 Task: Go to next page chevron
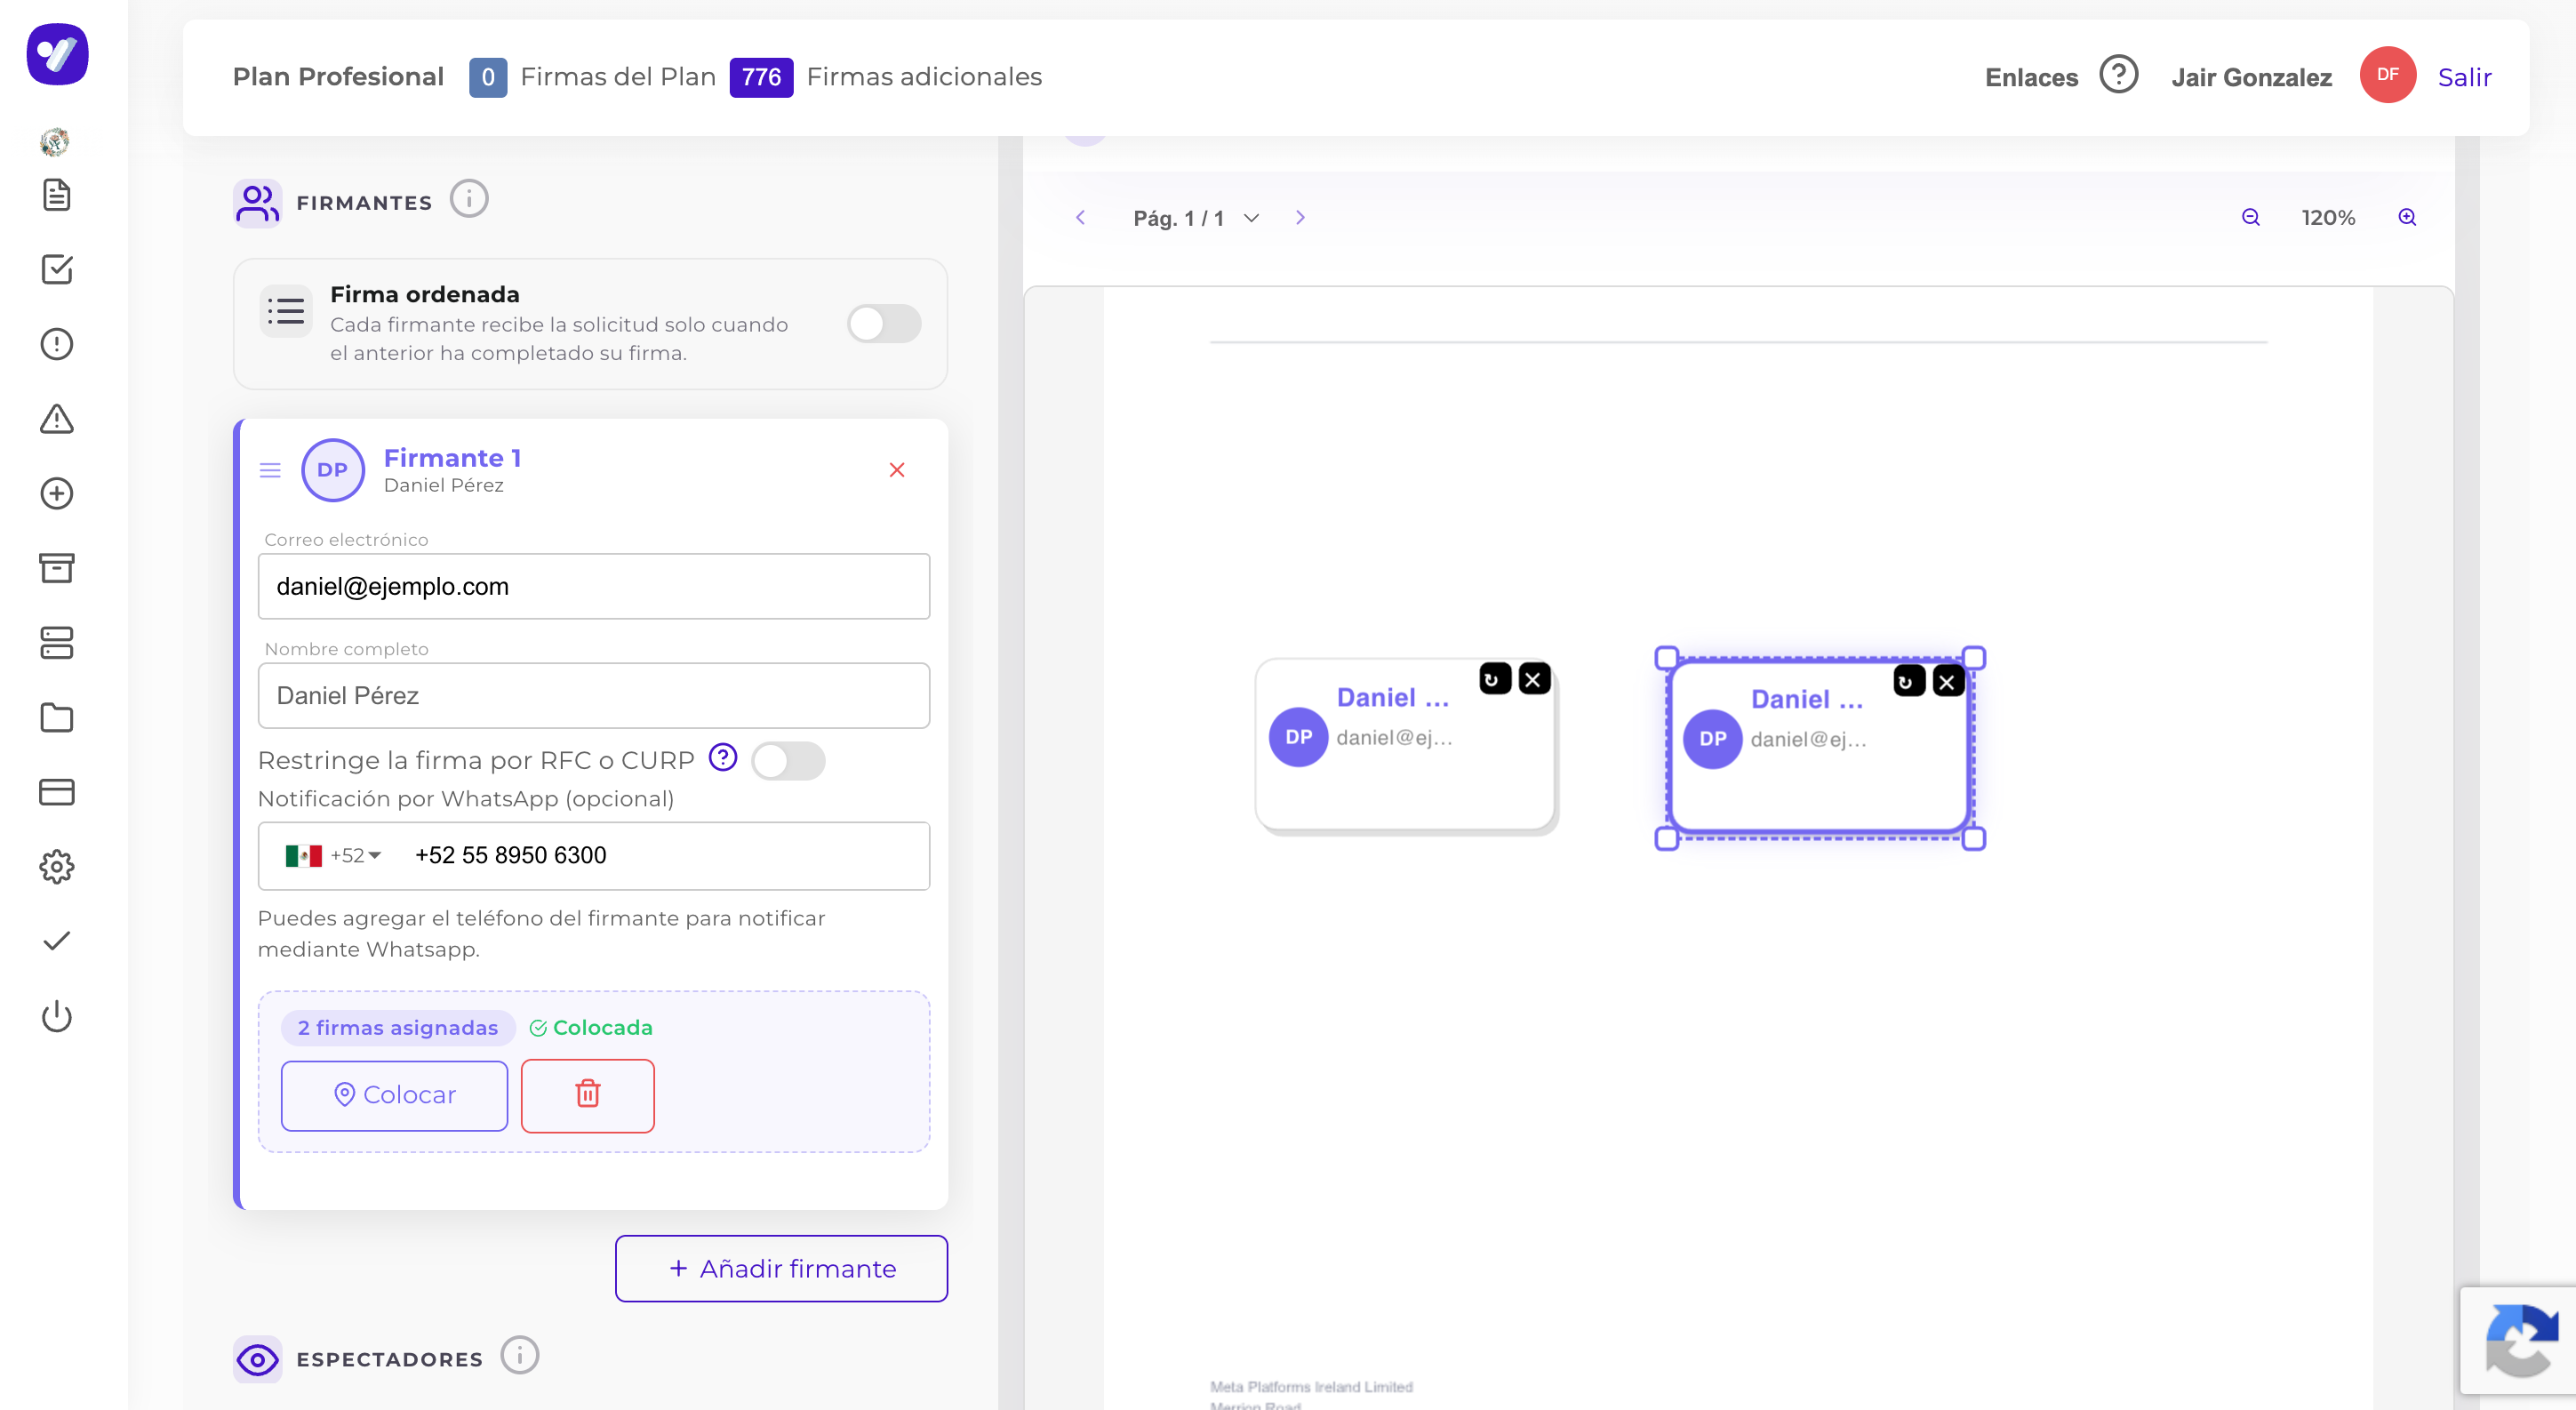pos(1300,217)
